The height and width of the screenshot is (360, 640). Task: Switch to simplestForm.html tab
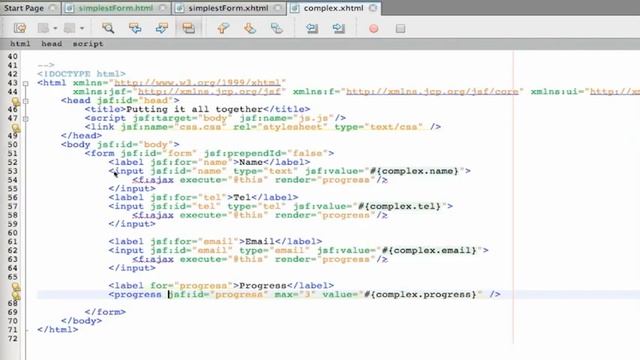[x=116, y=8]
